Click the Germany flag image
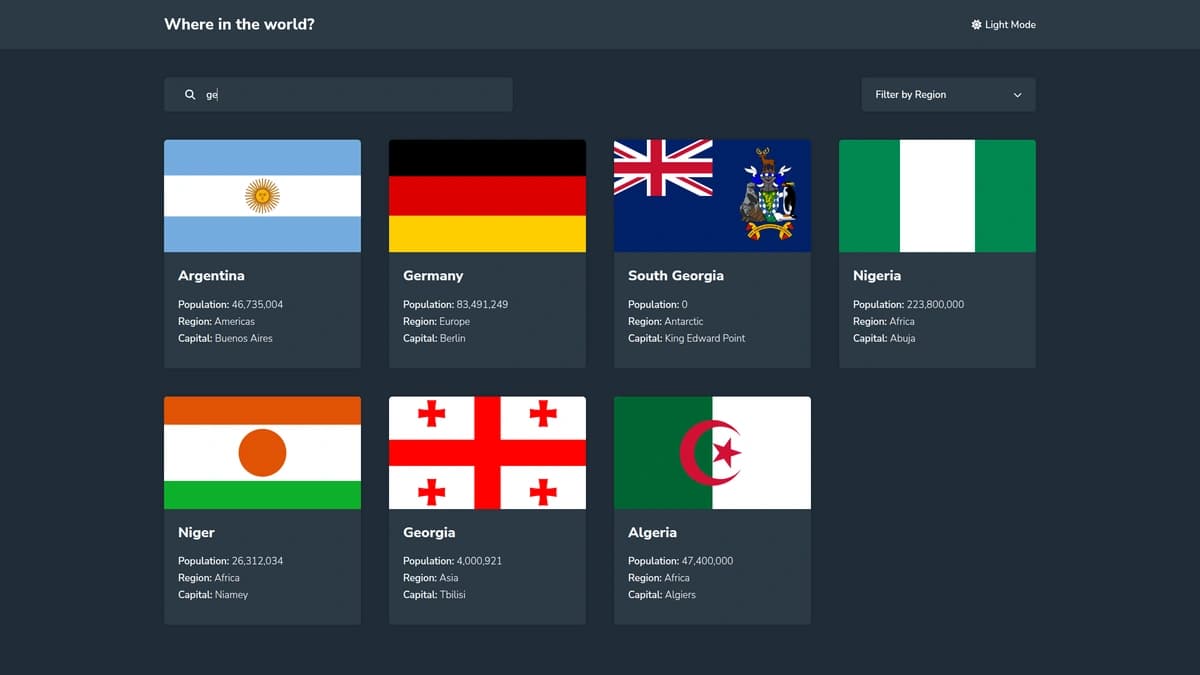This screenshot has width=1200, height=675. tap(487, 195)
